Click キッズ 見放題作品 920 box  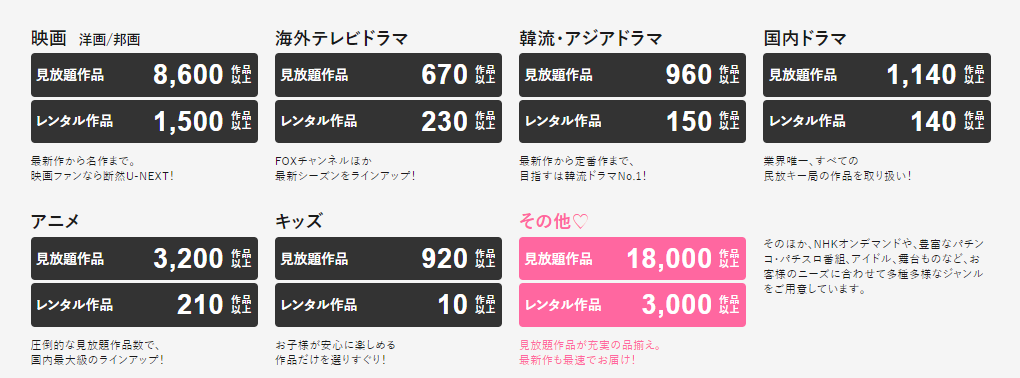388,259
